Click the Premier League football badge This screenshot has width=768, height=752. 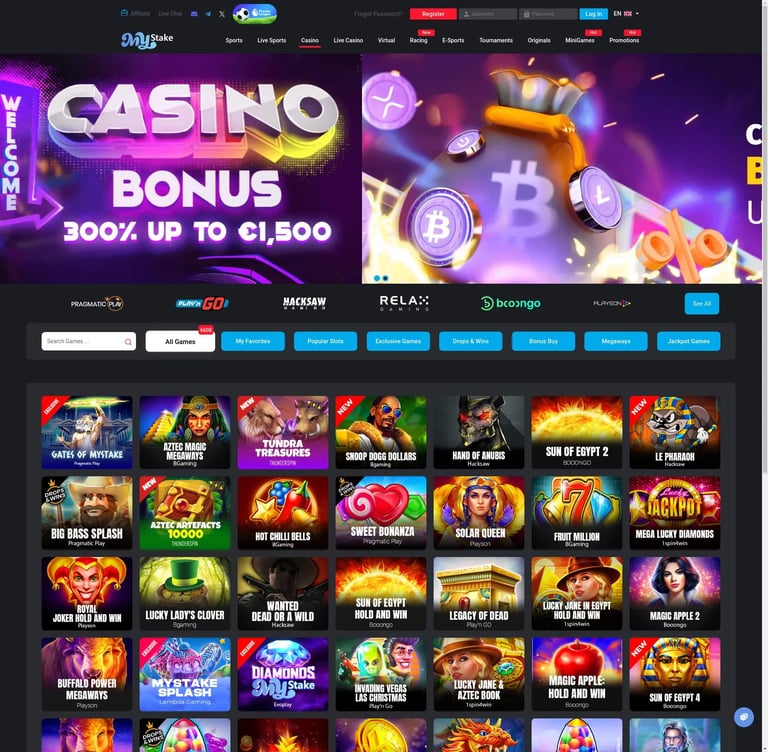click(x=255, y=14)
